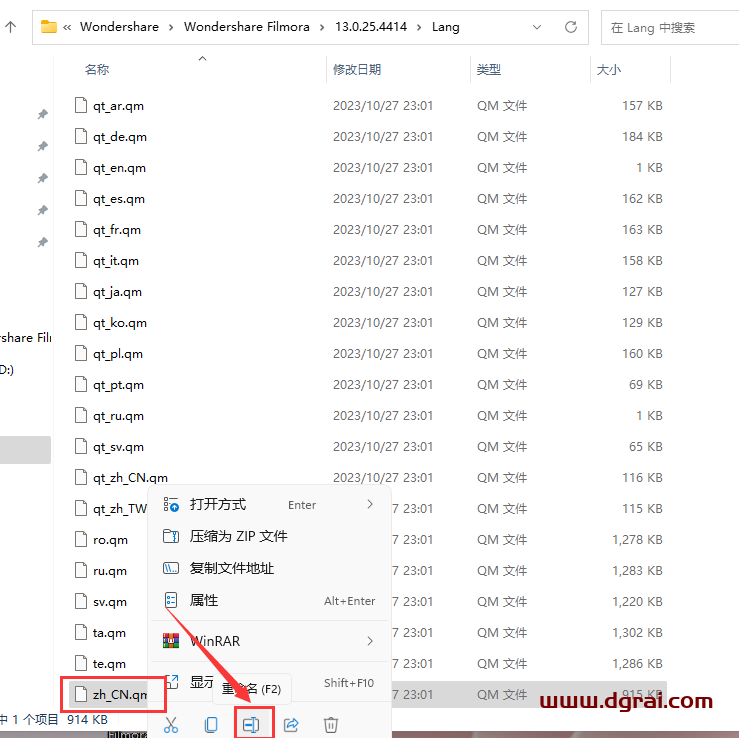
Task: Click file icon next to te.qm
Action: (81, 663)
